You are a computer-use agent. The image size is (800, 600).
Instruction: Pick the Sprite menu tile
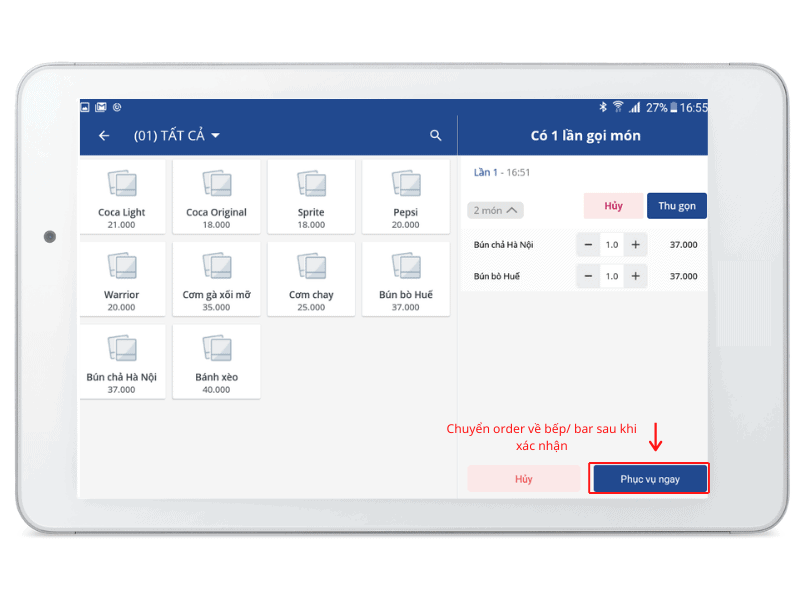click(311, 196)
